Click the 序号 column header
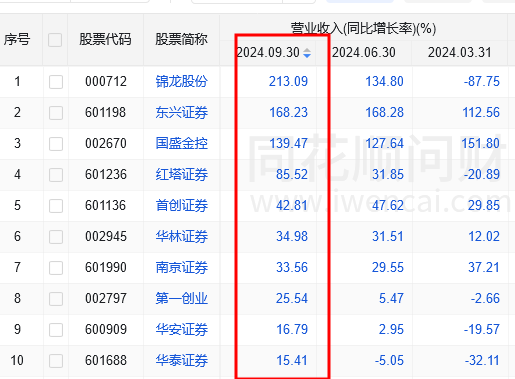 tap(17, 39)
